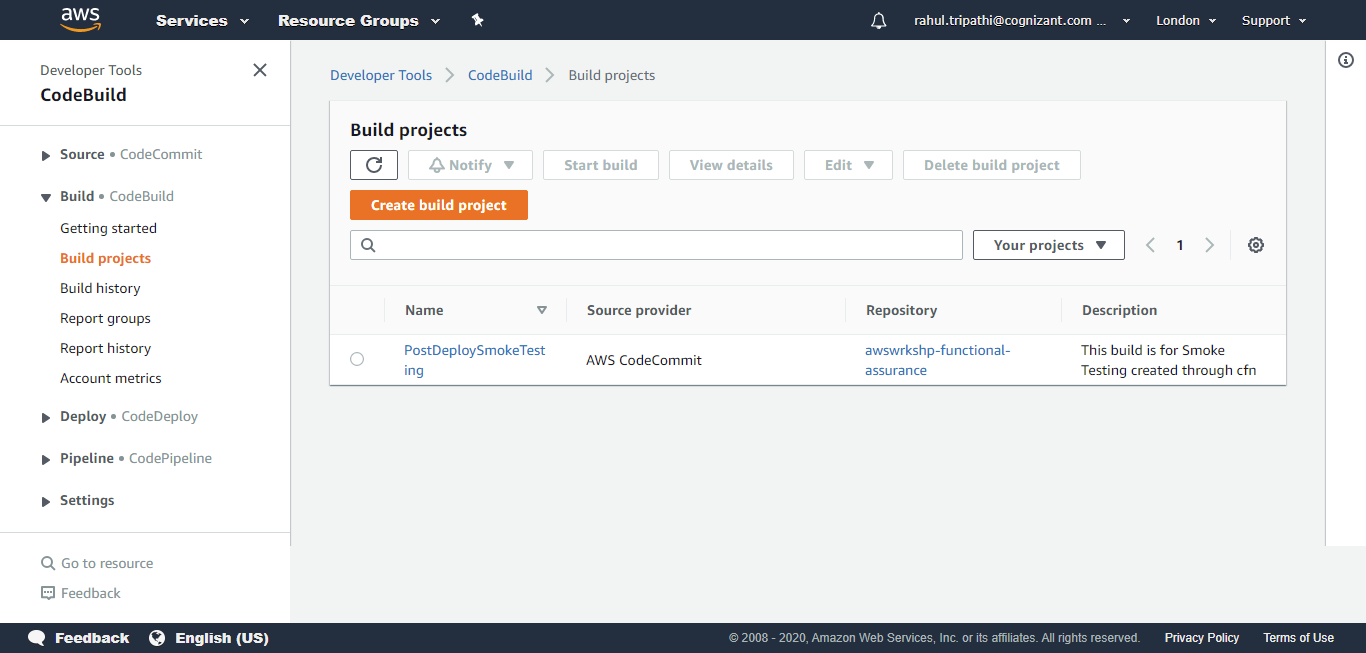Go to previous page of projects
Screen dimensions: 1366x653
pyautogui.click(x=1150, y=245)
